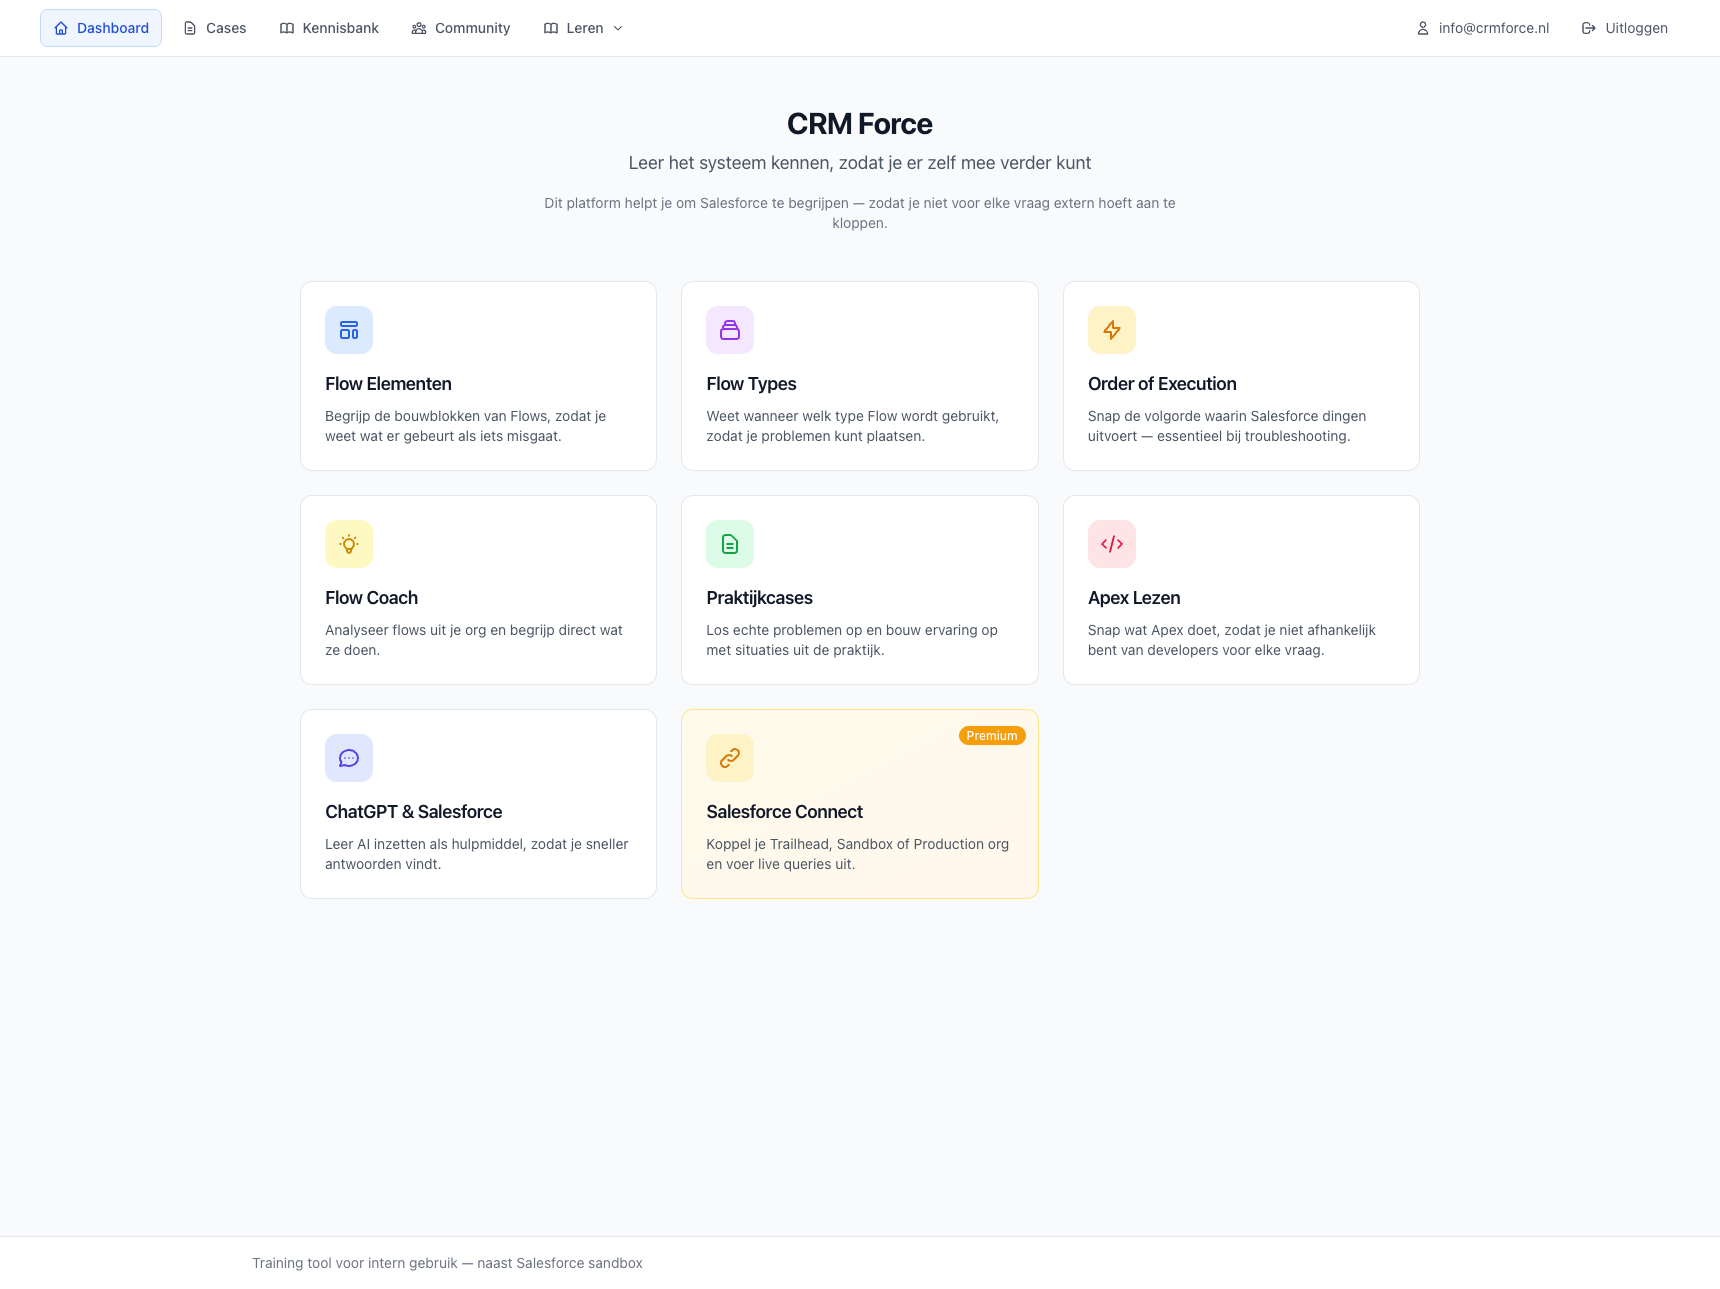Click the chat bubble icon on ChatGPT & Salesforce

[x=348, y=757]
